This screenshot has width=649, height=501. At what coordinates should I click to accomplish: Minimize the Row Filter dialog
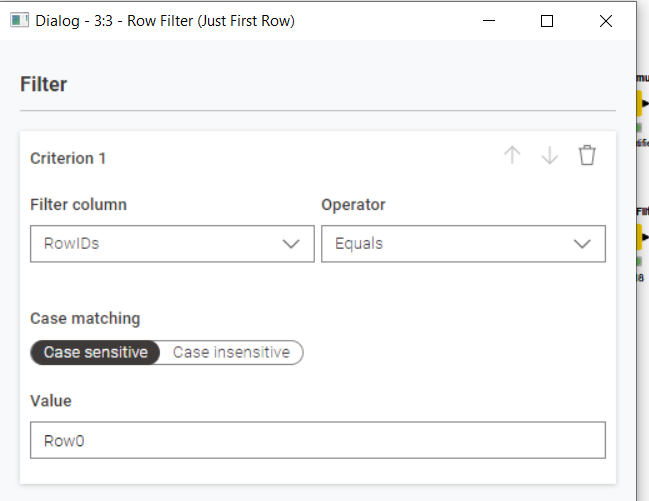489,21
